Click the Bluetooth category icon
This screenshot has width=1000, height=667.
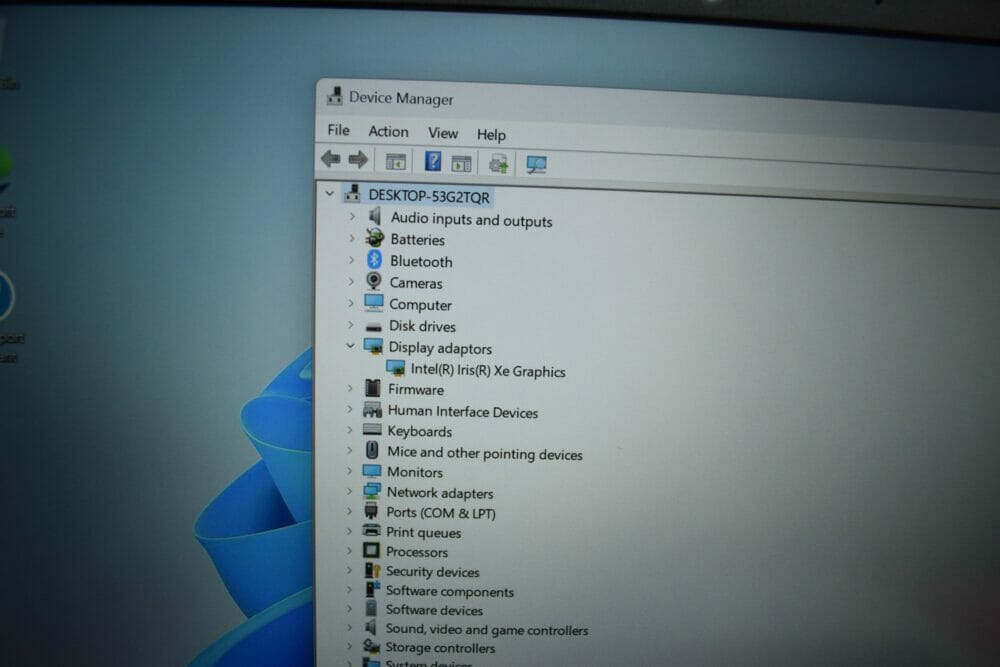coord(374,260)
